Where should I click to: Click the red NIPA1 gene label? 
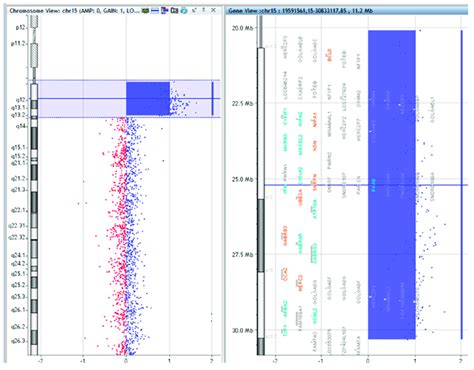pyautogui.click(x=315, y=119)
